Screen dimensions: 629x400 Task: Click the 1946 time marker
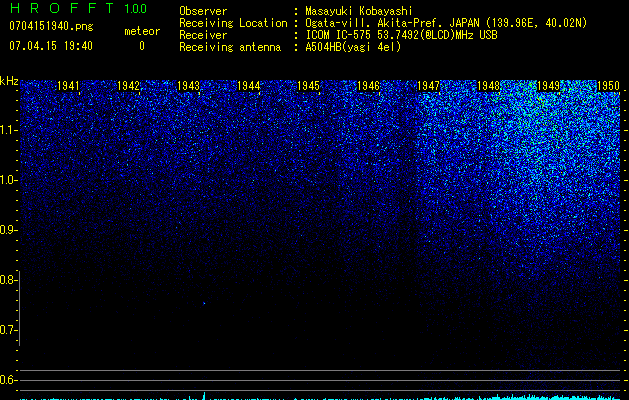click(x=368, y=86)
